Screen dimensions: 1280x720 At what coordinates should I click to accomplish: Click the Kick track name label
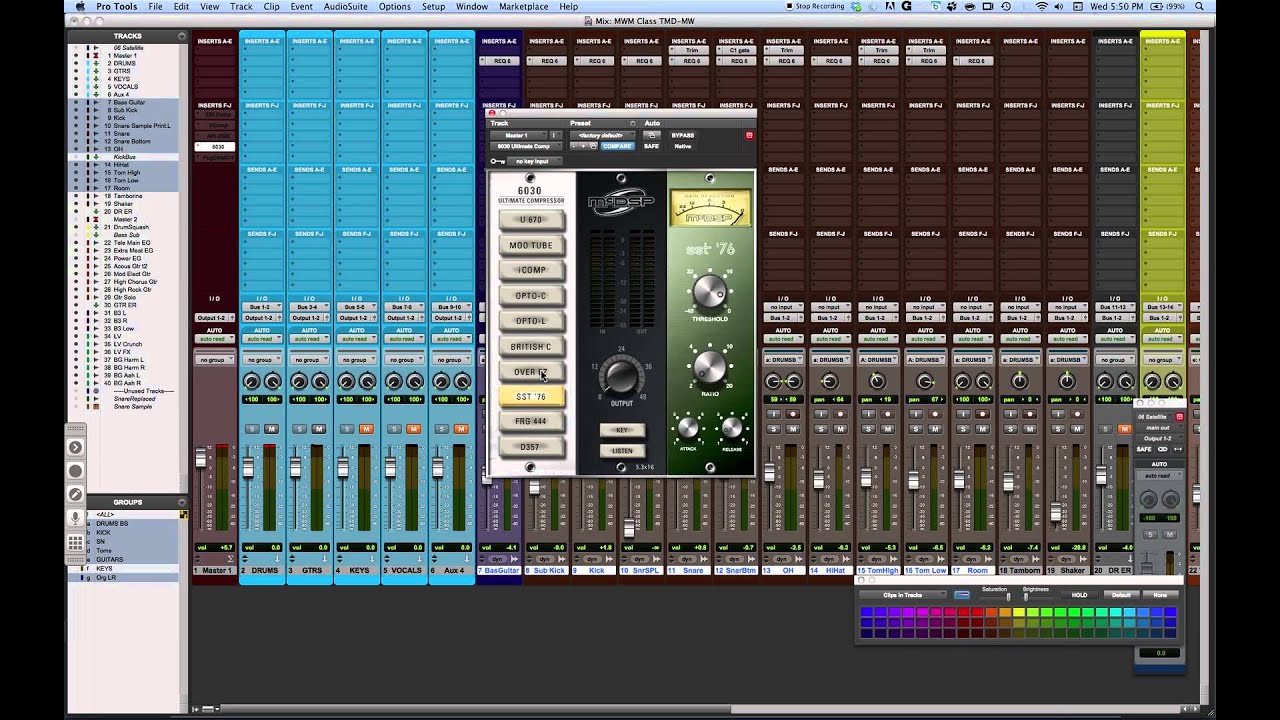click(x=596, y=570)
